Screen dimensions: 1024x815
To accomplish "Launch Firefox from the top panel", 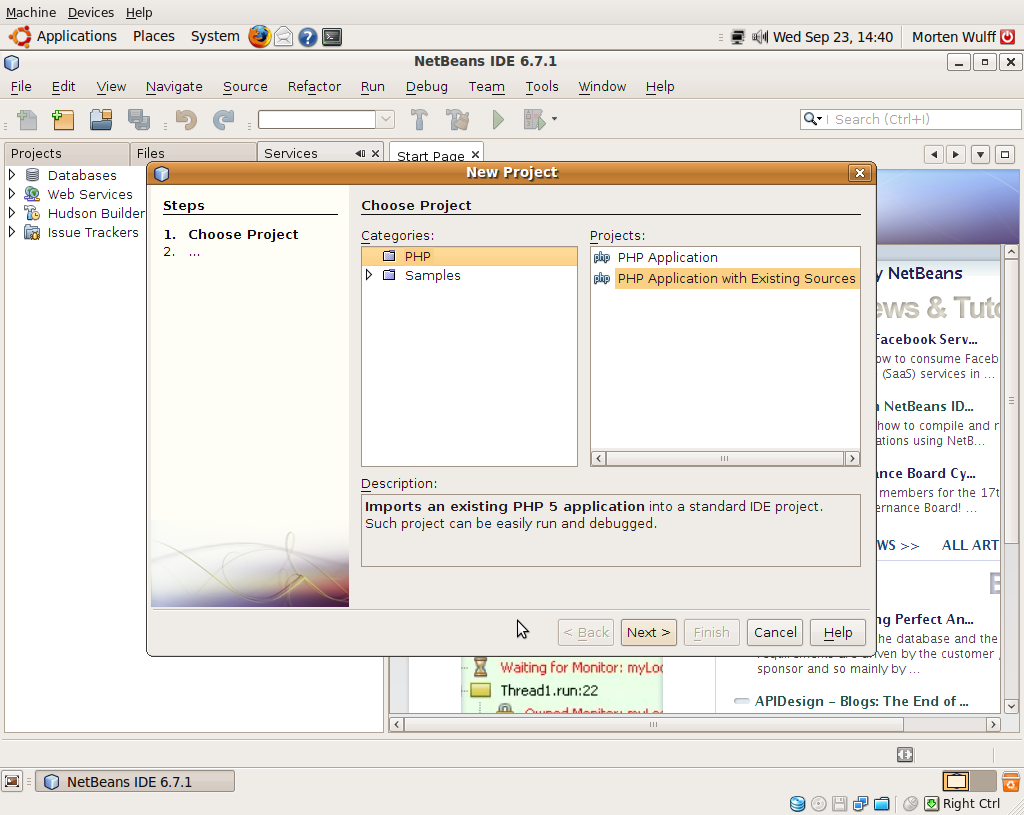I will click(259, 37).
